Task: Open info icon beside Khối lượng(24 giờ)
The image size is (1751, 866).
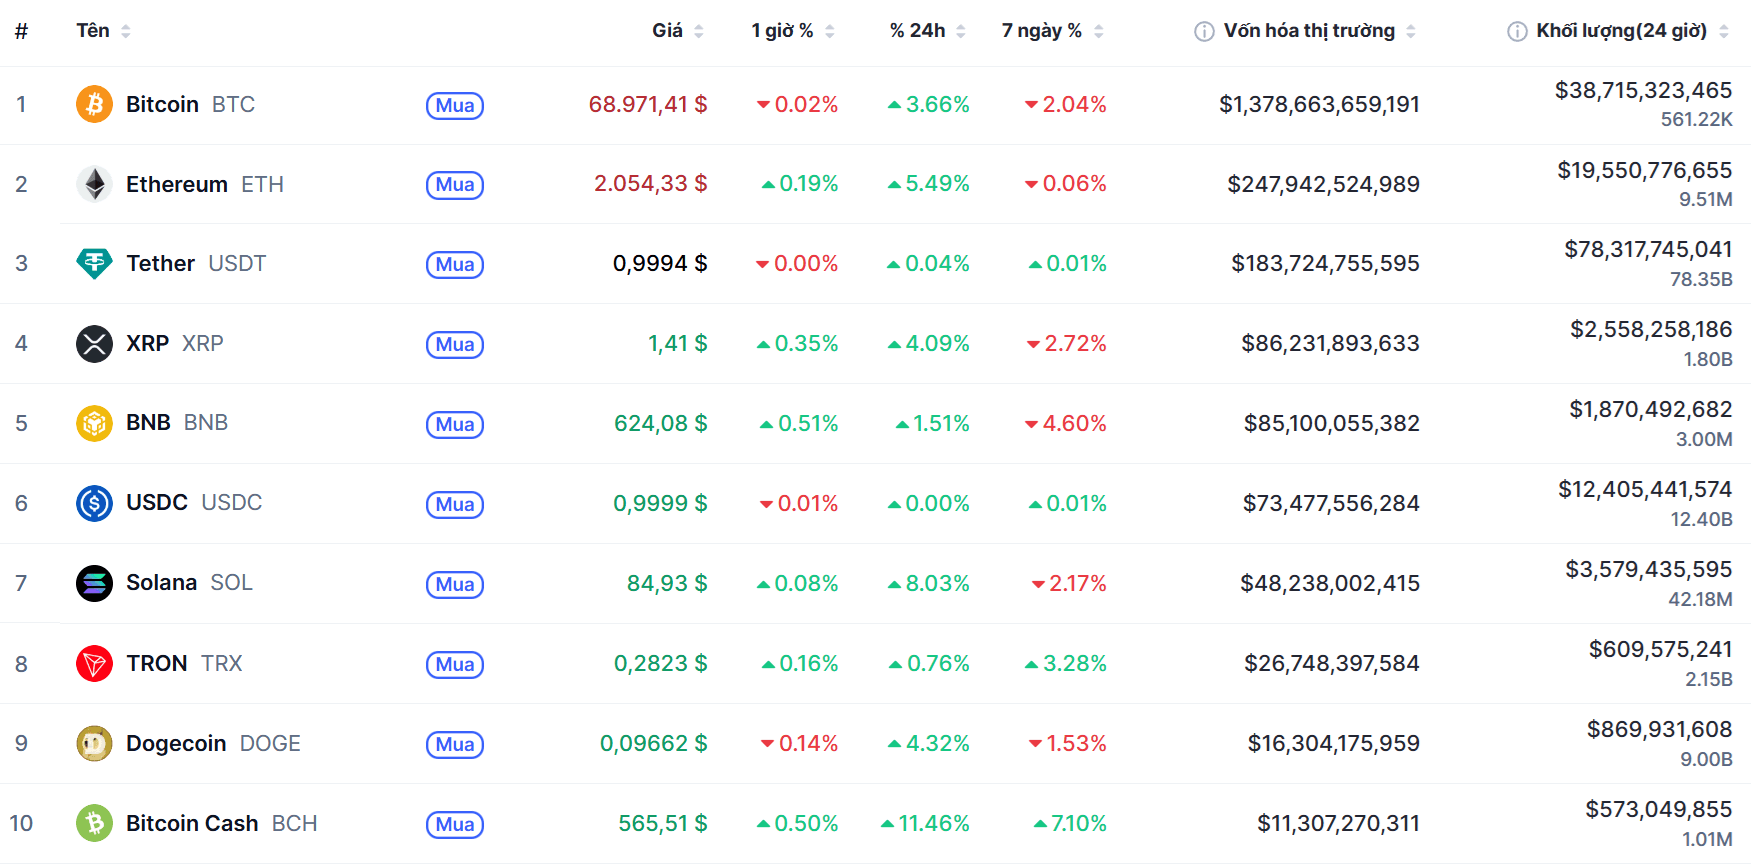Action: click(1517, 32)
